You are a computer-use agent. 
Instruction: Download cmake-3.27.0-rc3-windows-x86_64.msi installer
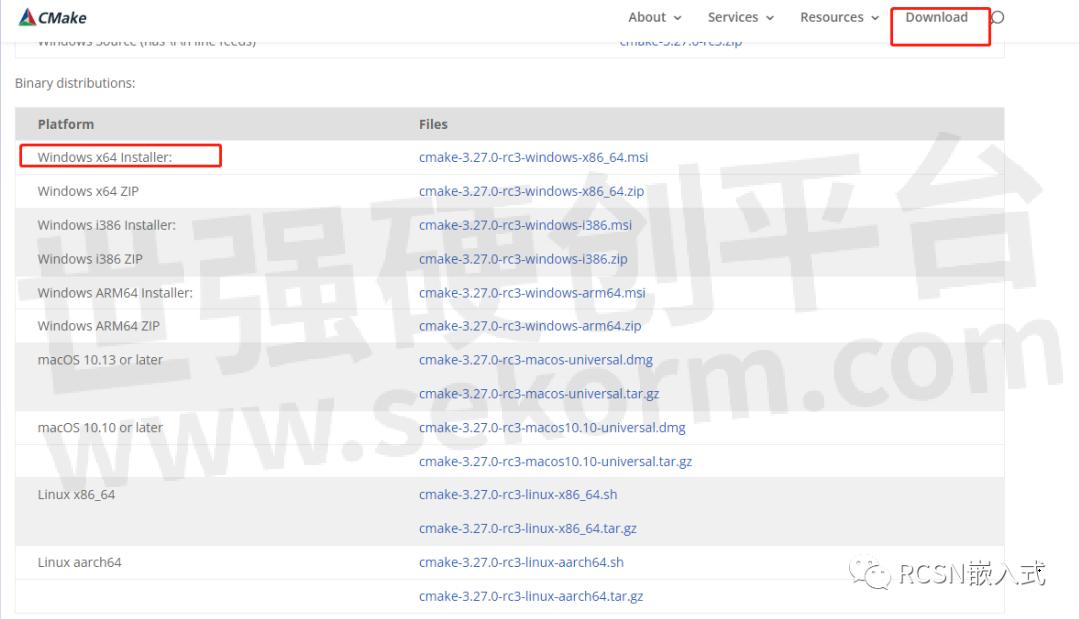coord(534,157)
